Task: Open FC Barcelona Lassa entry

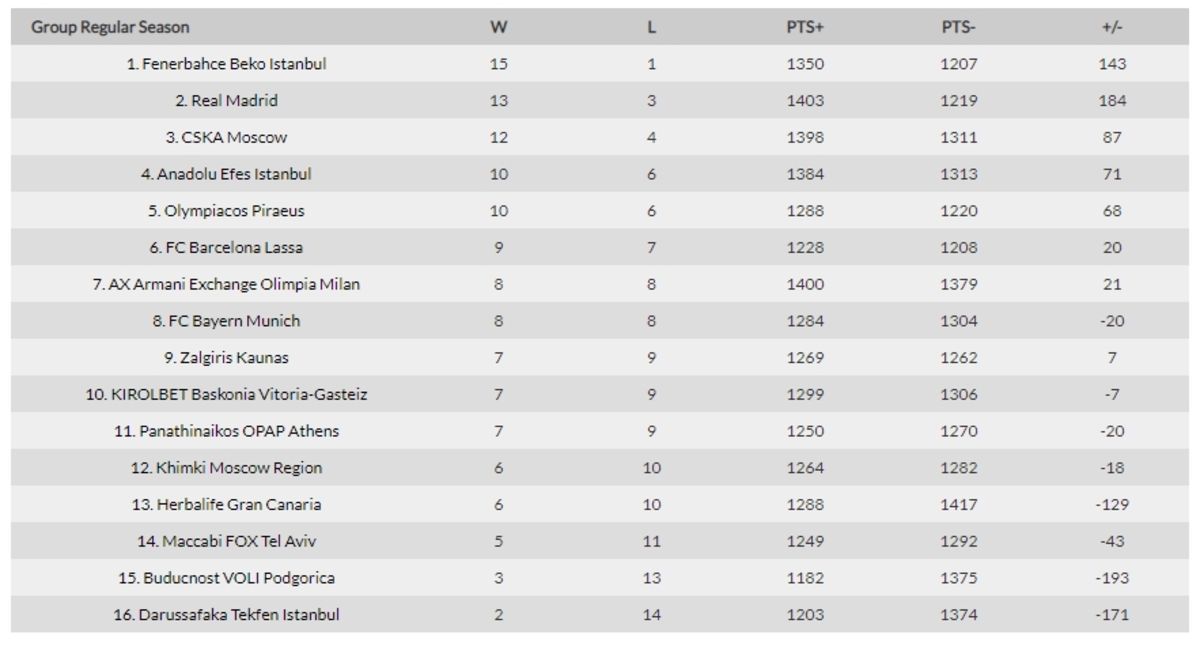Action: 227,248
